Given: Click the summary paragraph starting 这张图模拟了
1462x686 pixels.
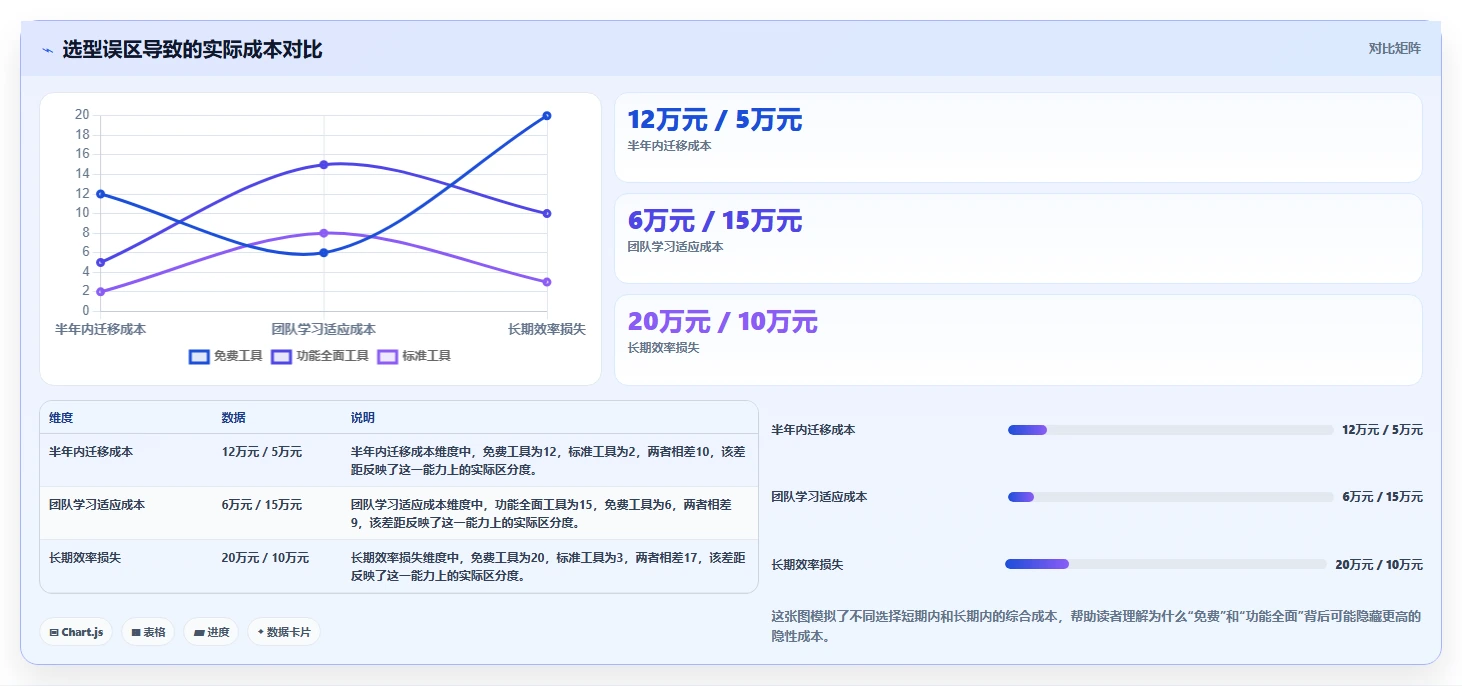Looking at the screenshot, I should click(1096, 626).
